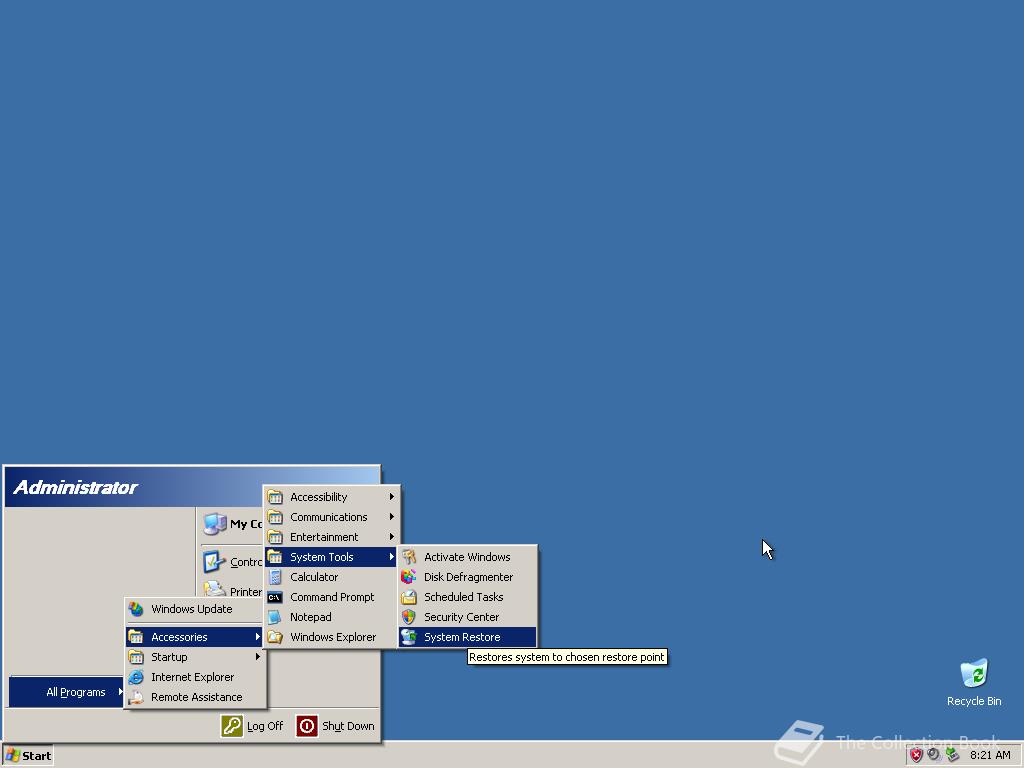Open System Restore from System Tools
The image size is (1024, 768).
tap(467, 637)
